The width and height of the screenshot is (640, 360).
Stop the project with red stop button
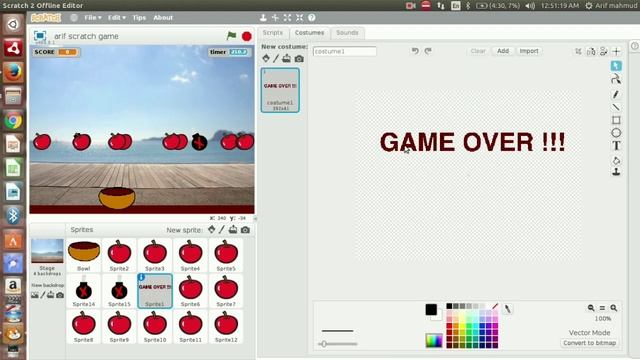[247, 36]
